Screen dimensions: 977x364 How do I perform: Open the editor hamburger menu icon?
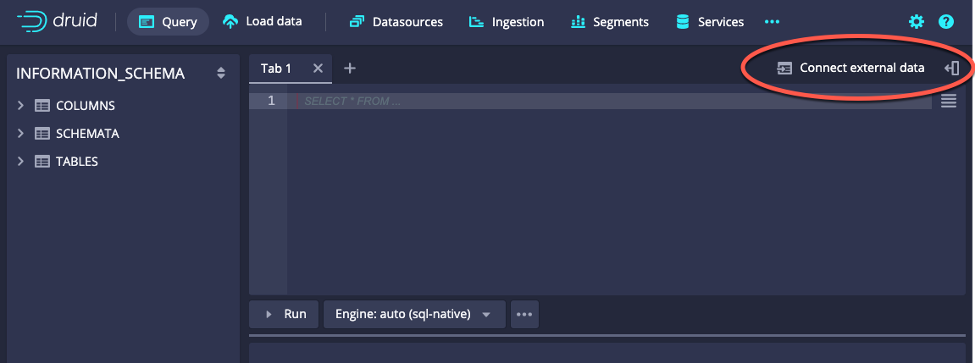tap(948, 100)
